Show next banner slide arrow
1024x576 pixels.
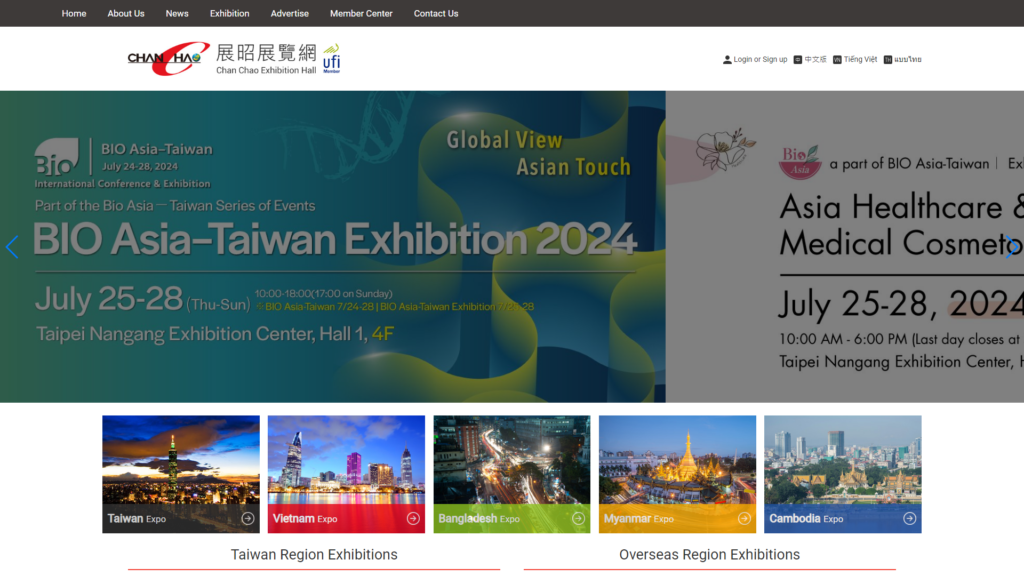tap(1011, 247)
